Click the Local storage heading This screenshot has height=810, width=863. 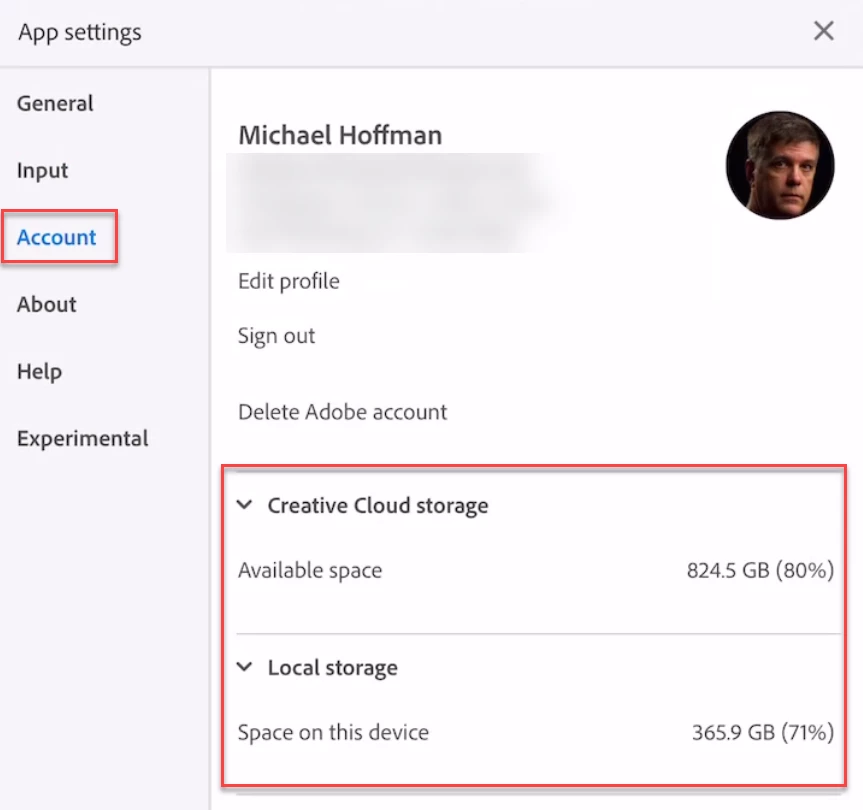click(332, 668)
